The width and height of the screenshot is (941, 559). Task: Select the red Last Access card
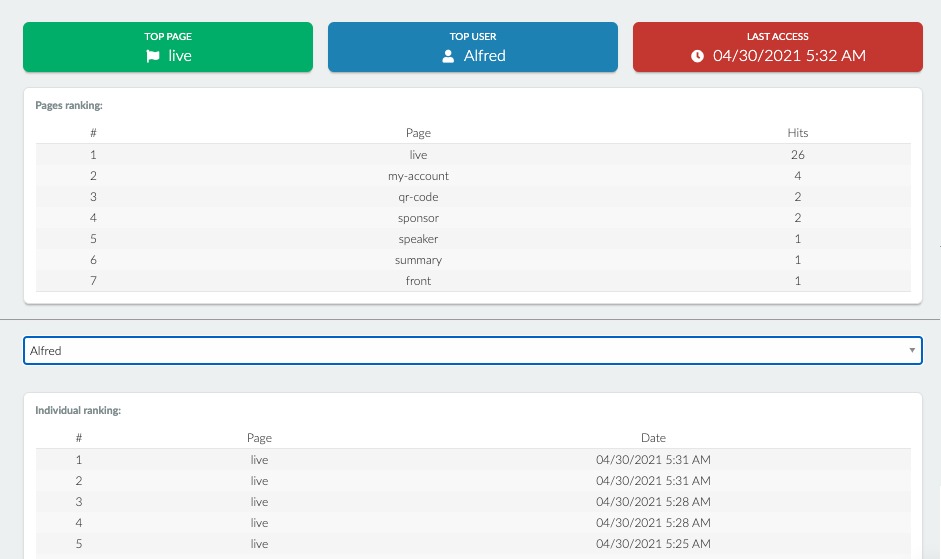tap(778, 47)
